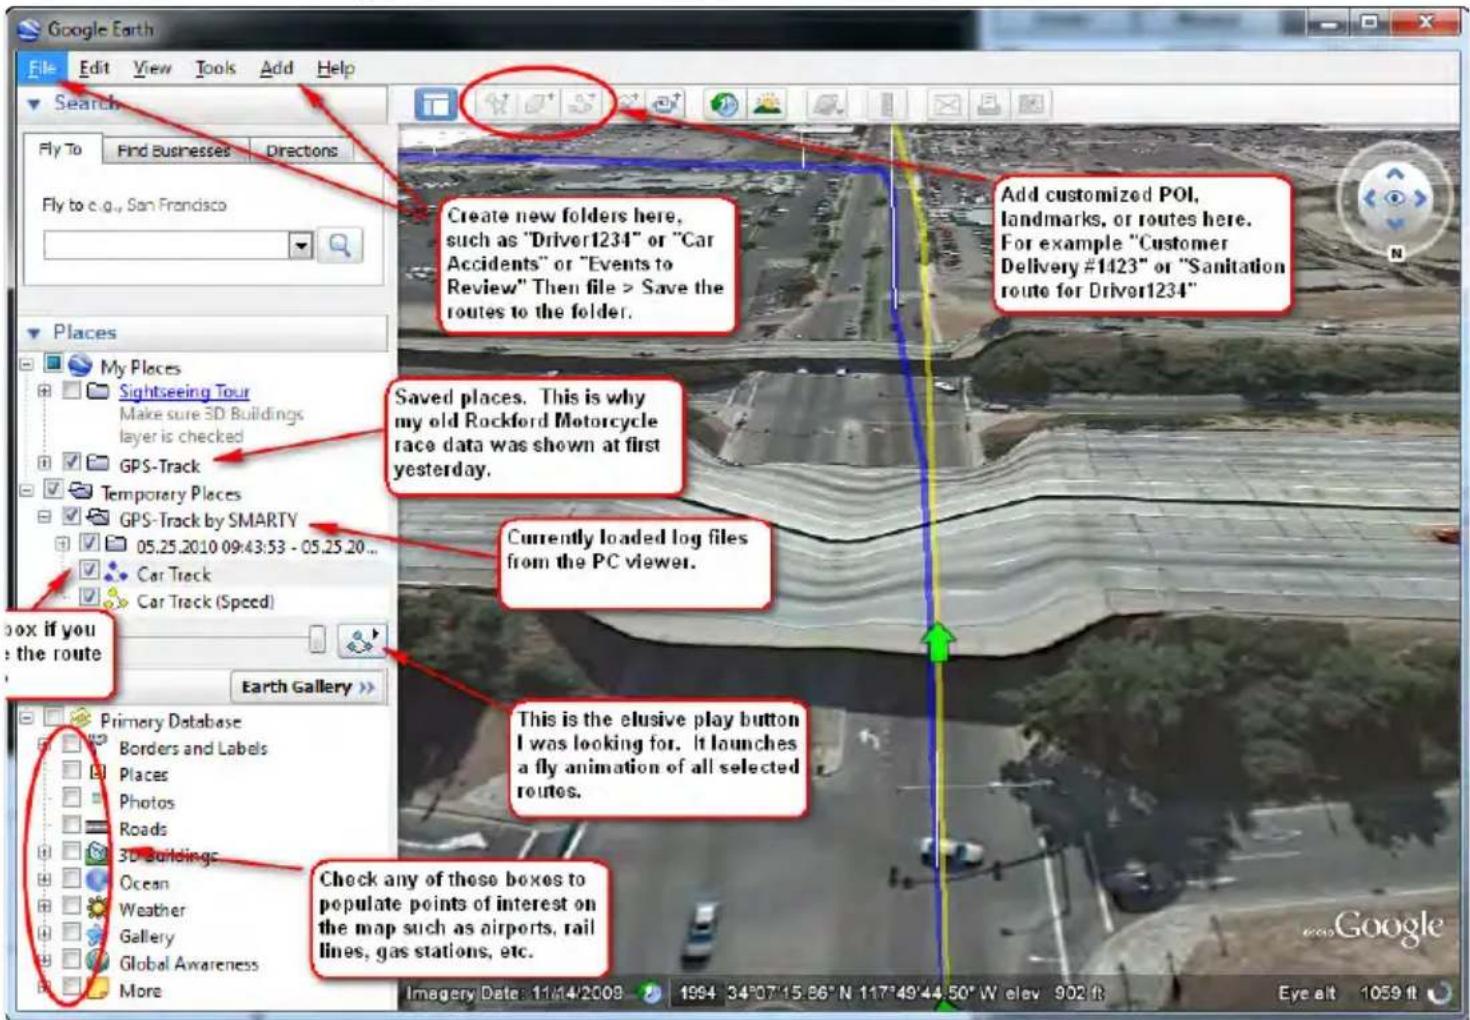Toggle the sidebar visibility toolbar button
Screen dimensions: 1470x1020
pos(436,104)
